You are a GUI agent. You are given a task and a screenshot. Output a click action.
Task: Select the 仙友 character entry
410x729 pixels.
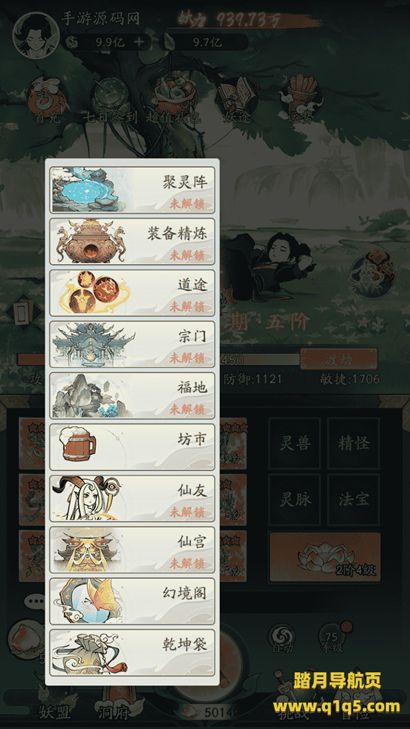(132, 498)
